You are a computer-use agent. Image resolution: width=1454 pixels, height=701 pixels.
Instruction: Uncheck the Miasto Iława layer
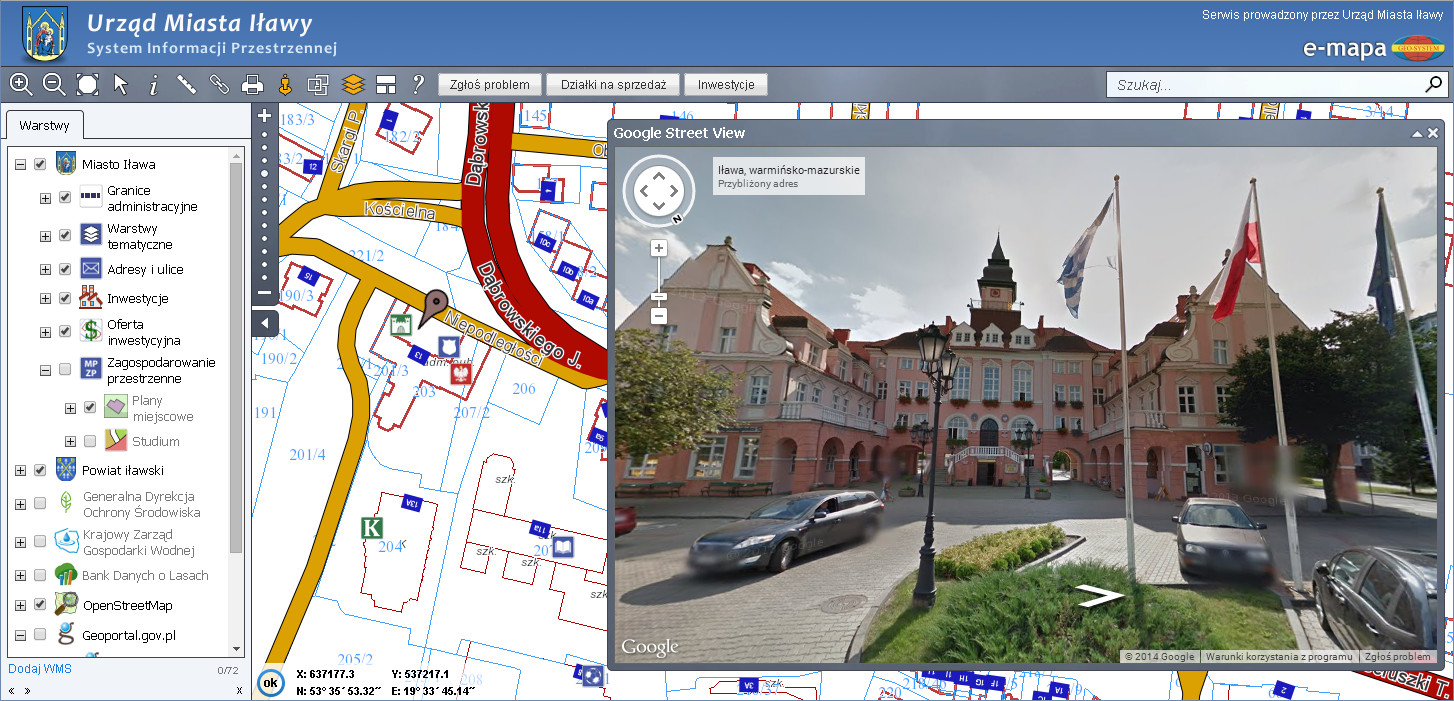[40, 164]
